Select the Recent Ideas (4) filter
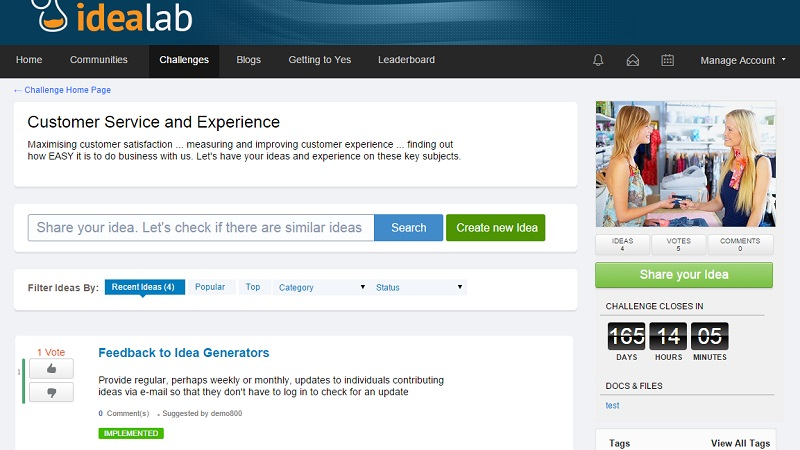The image size is (800, 450). [143, 287]
